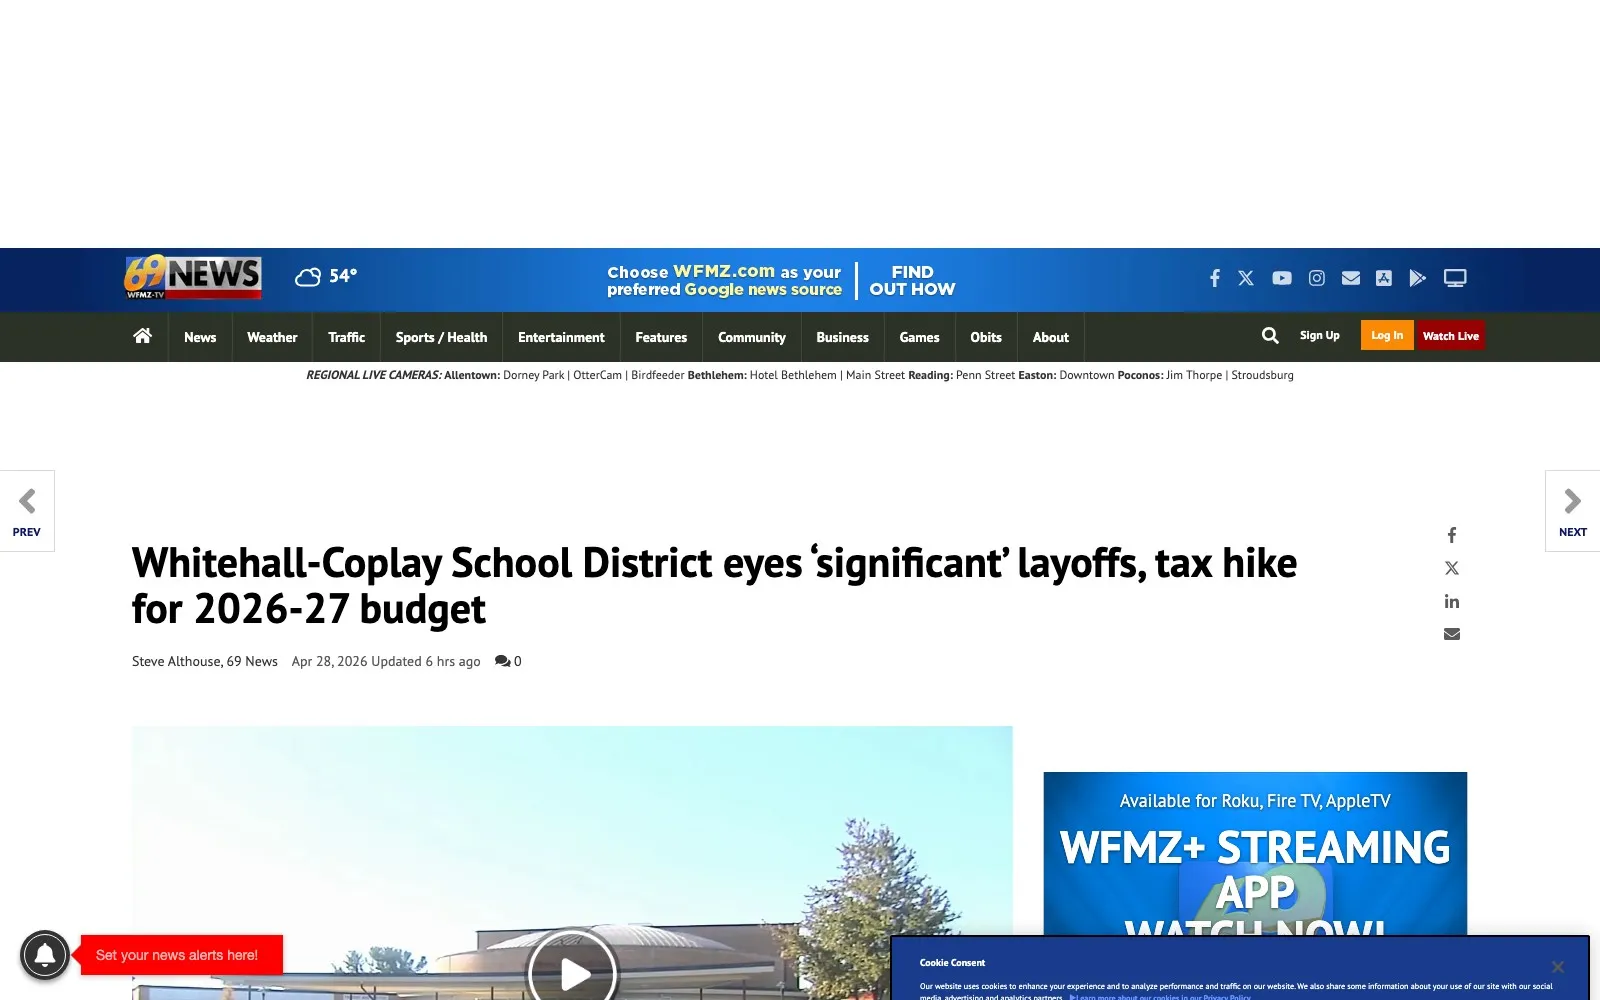Share article by email
Screen dimensions: 1600x1000
[x=1452, y=634]
